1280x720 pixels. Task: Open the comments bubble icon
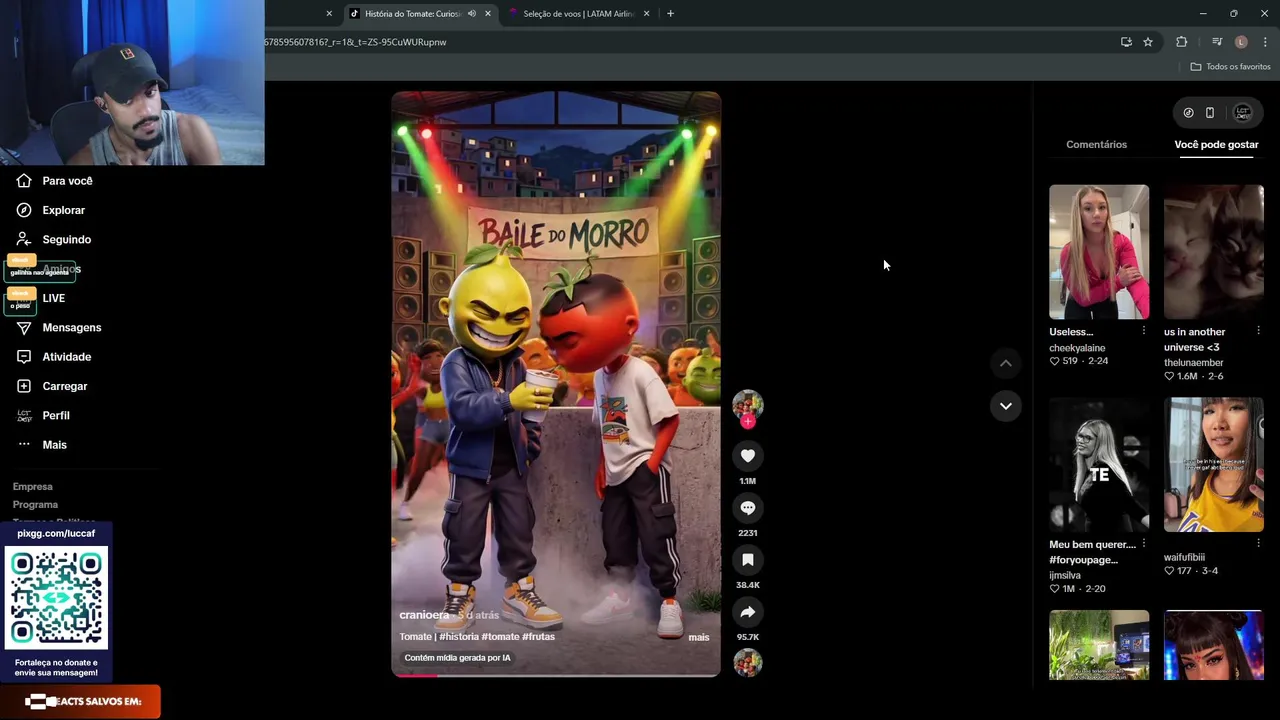click(747, 508)
